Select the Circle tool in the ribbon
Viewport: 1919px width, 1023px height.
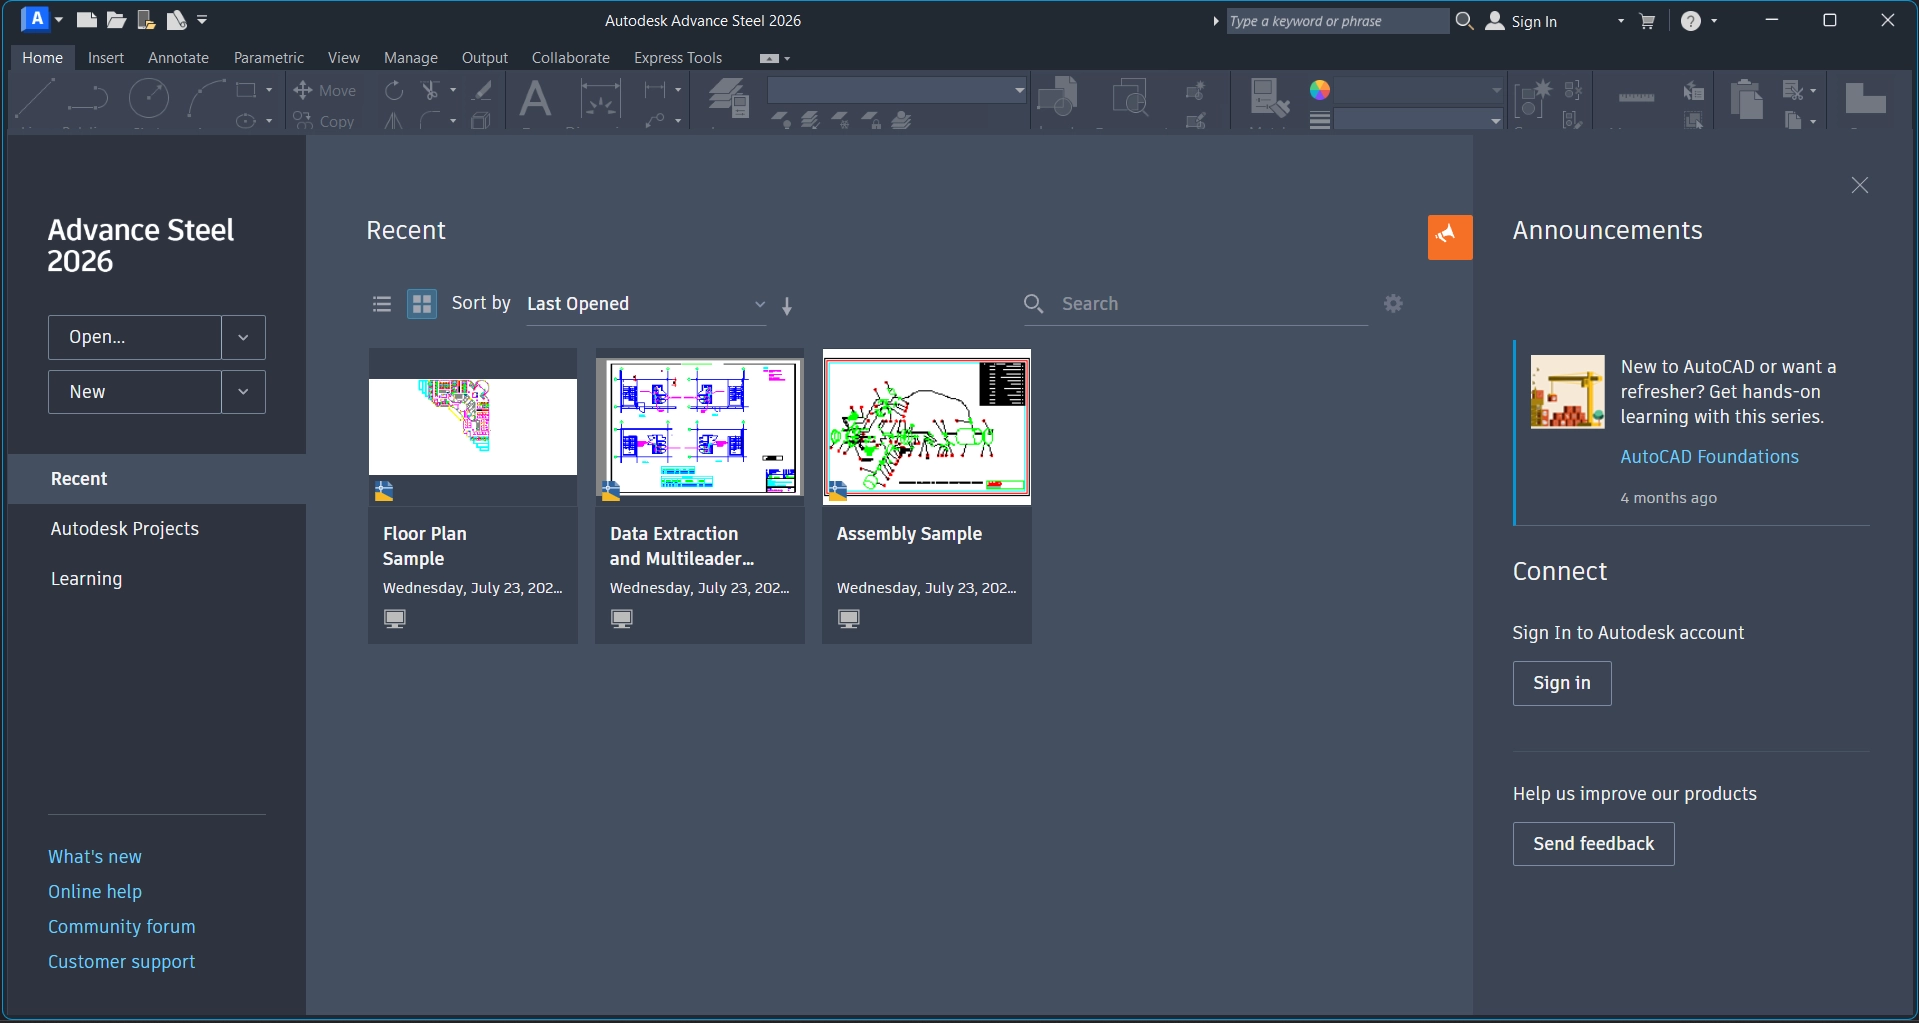[149, 98]
